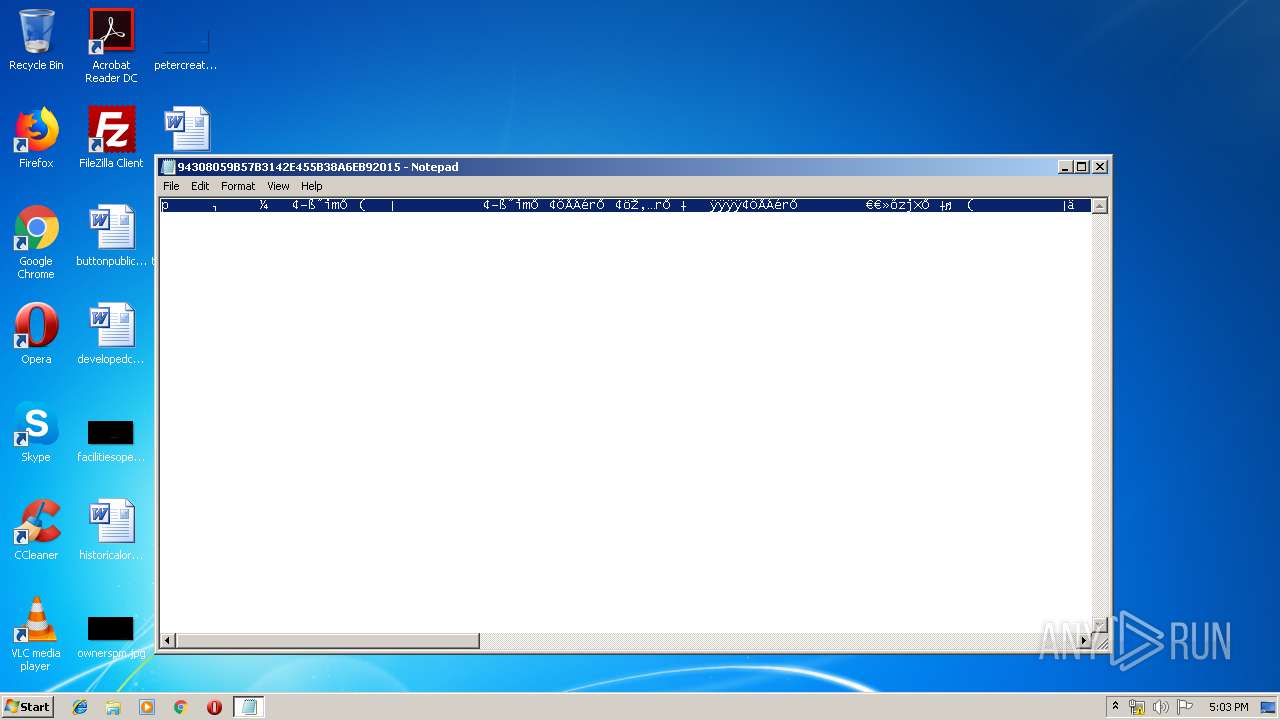Viewport: 1280px width, 720px height.
Task: Minimize the Notepad window
Action: pos(1065,167)
